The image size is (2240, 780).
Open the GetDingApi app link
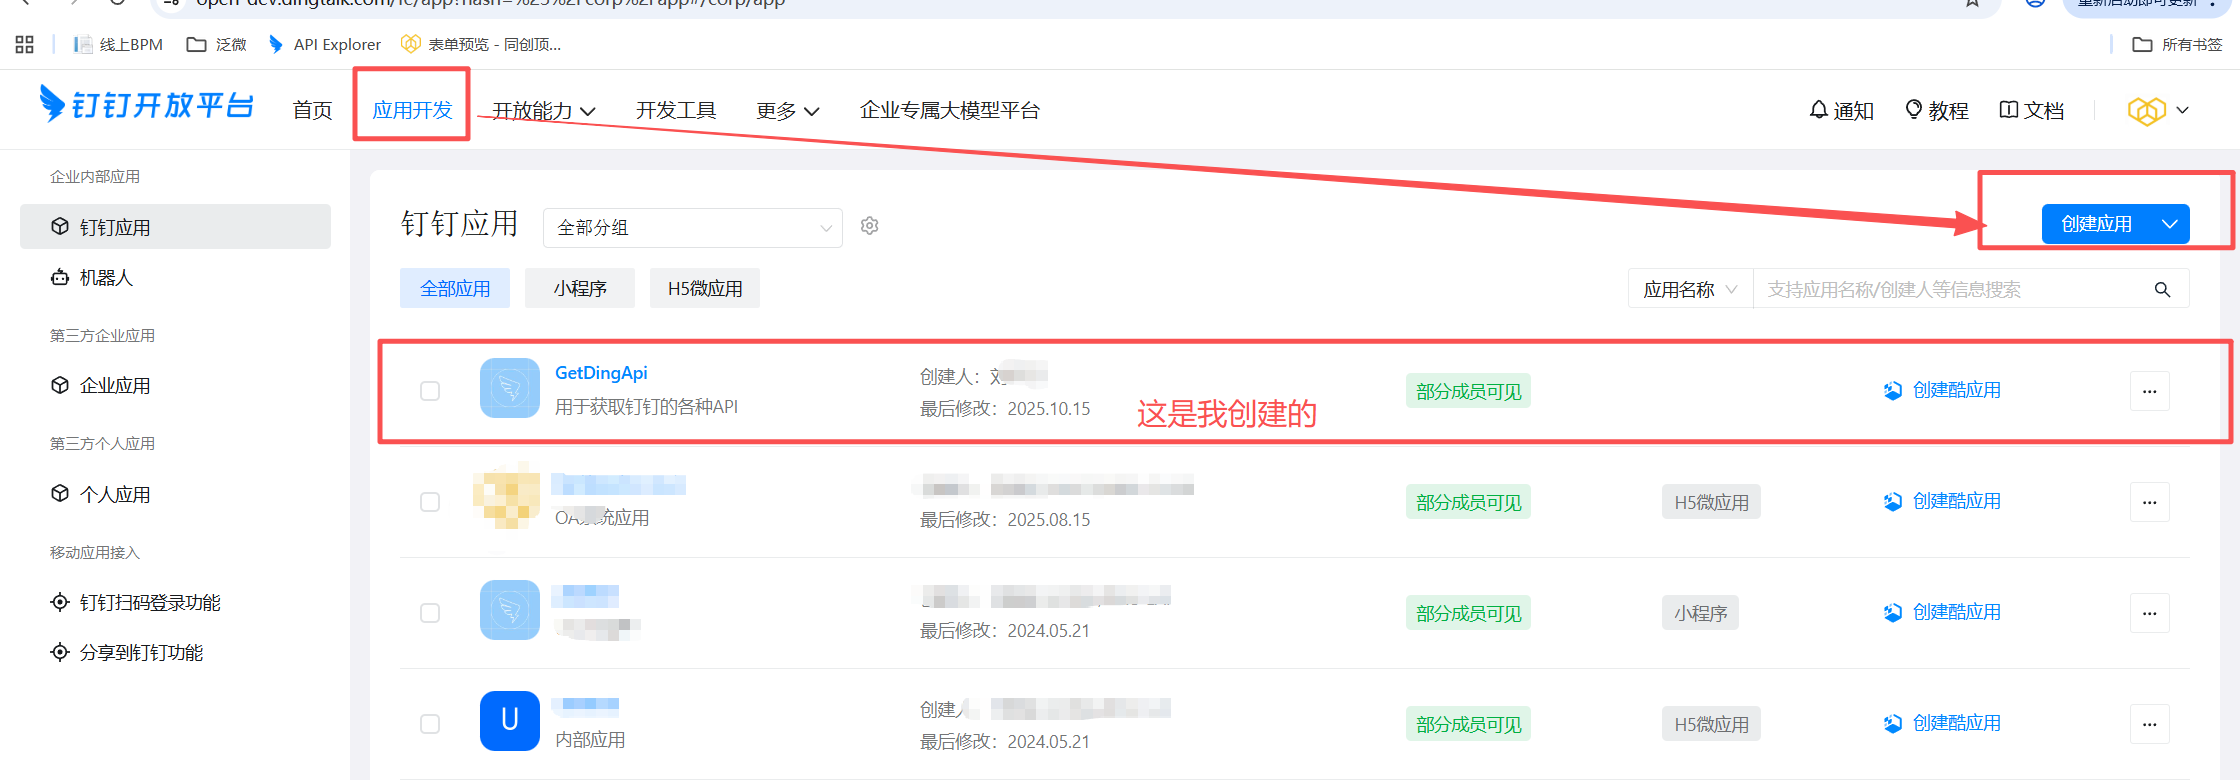click(601, 373)
